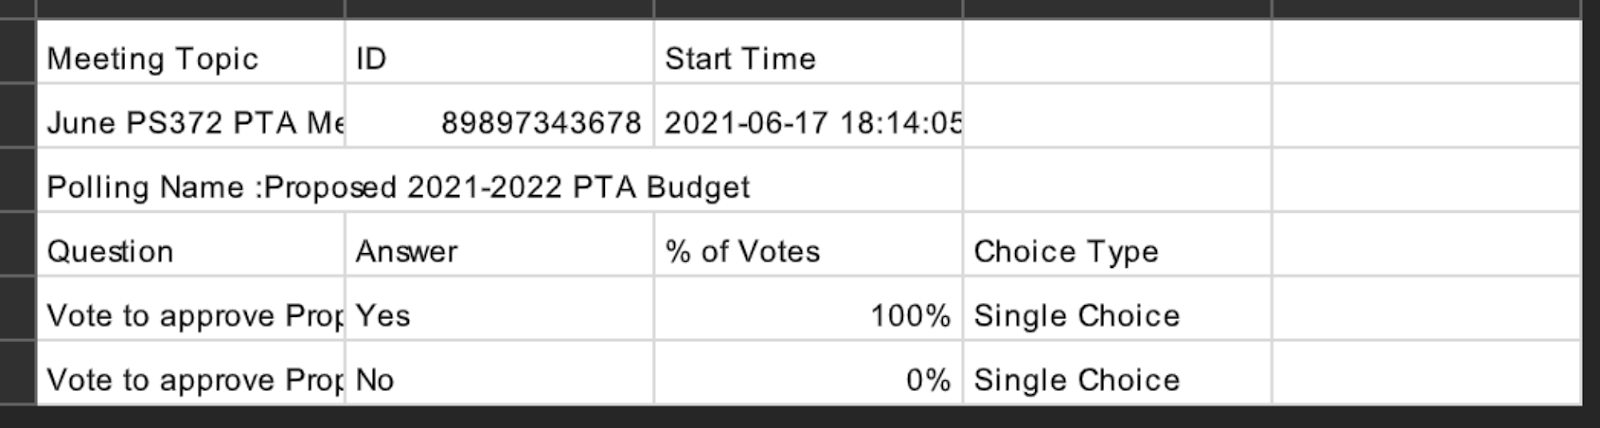Select the % of Votes header cell
The image size is (1600, 428).
click(807, 251)
